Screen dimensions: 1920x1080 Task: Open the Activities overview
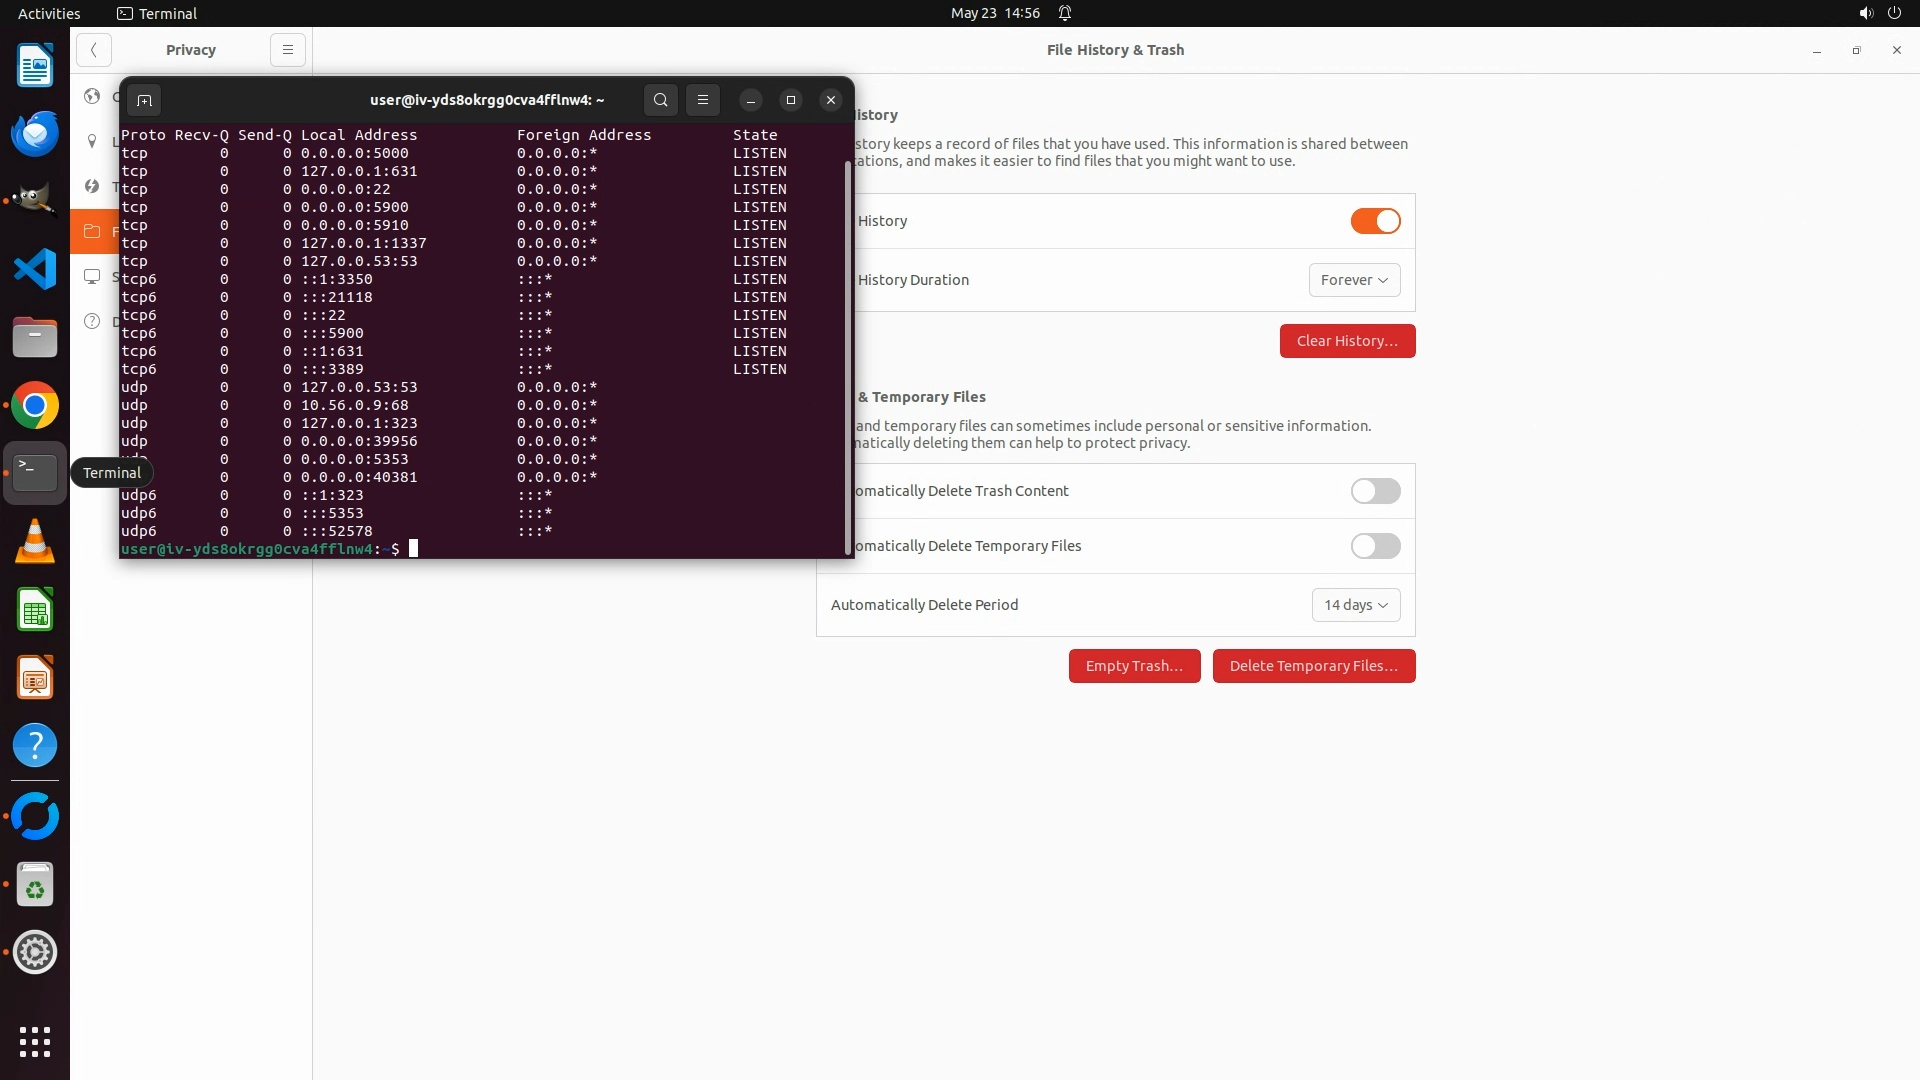(49, 13)
